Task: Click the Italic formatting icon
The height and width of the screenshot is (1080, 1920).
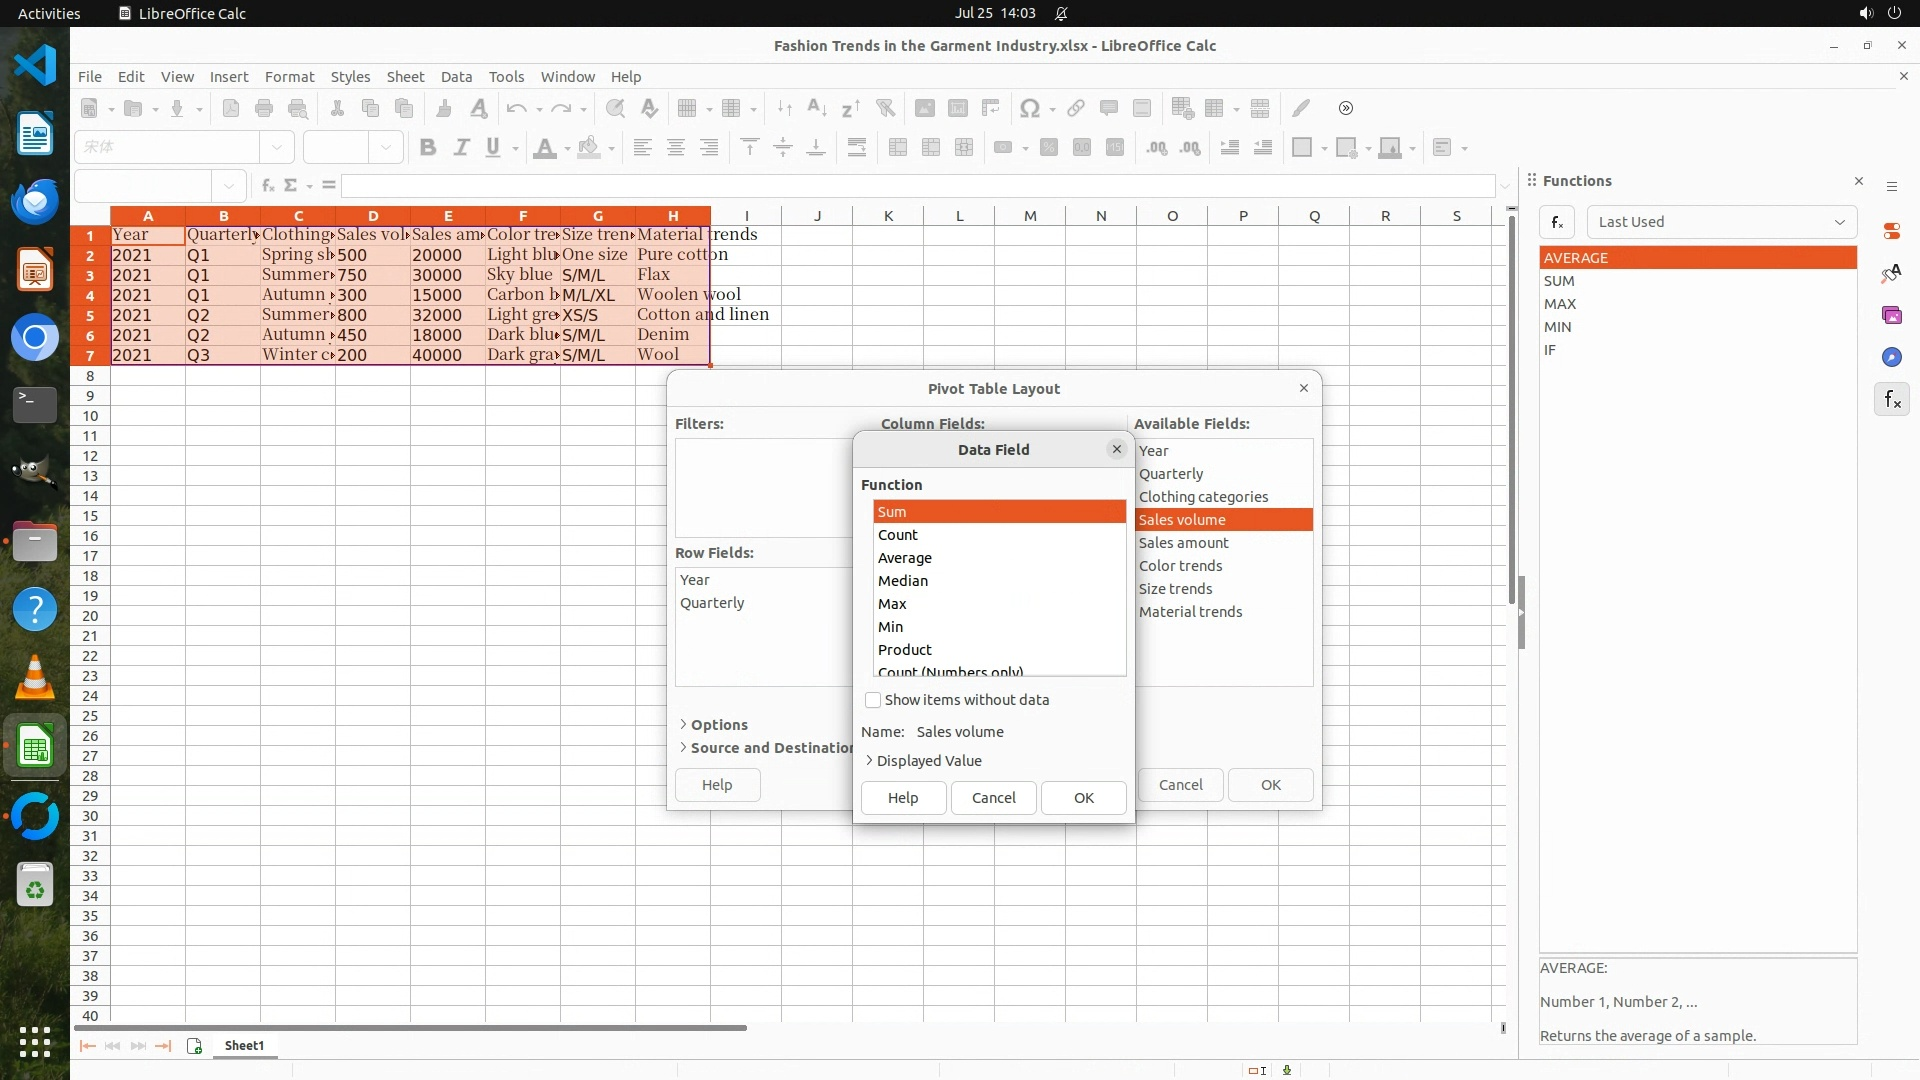Action: tap(461, 148)
